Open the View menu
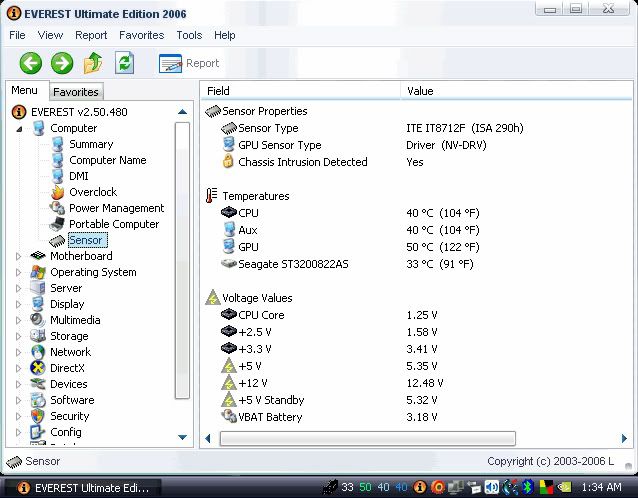This screenshot has height=498, width=638. (50, 35)
